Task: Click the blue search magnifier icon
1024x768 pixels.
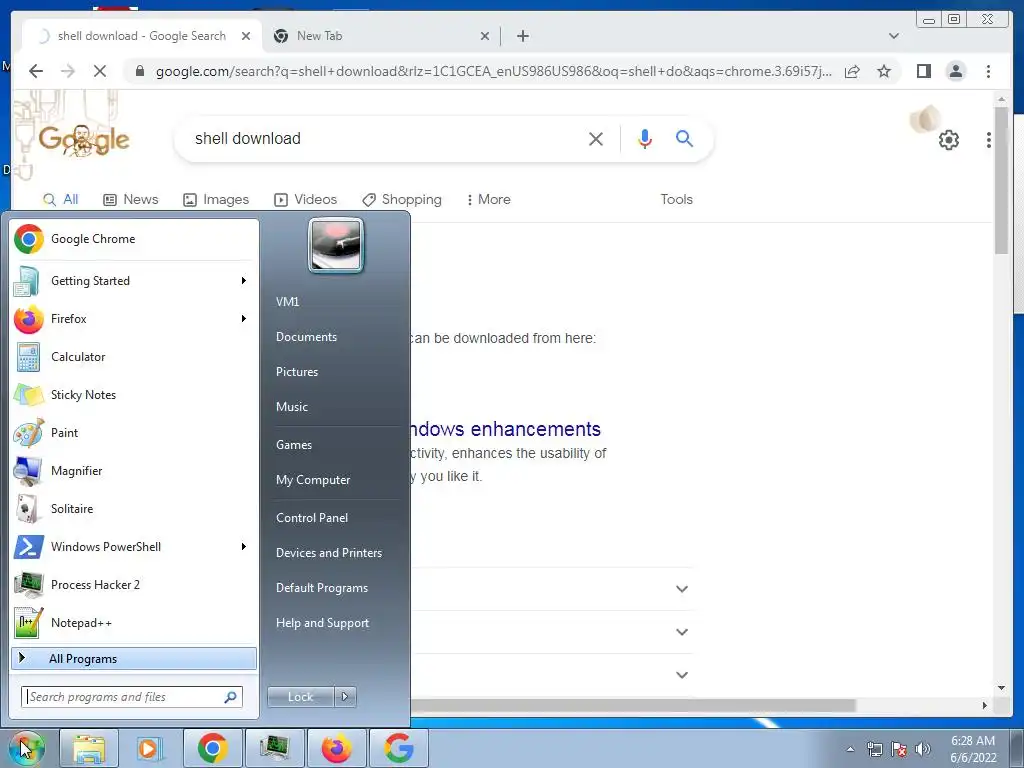Action: pyautogui.click(x=684, y=138)
